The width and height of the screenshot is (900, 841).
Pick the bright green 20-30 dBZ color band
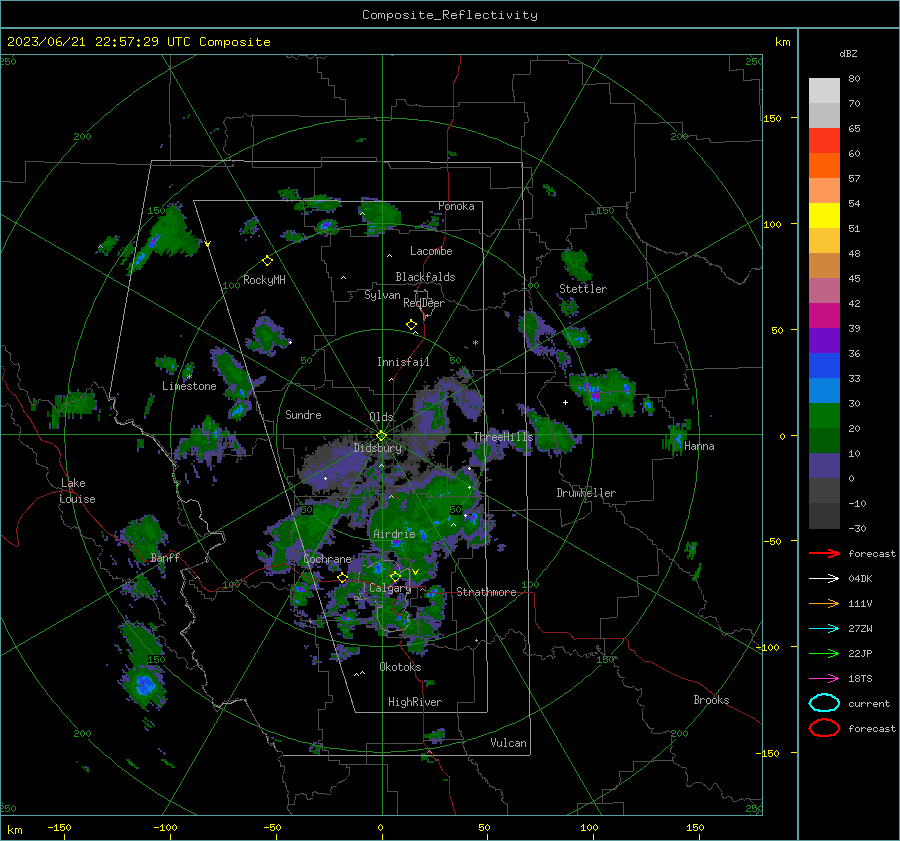coord(824,416)
